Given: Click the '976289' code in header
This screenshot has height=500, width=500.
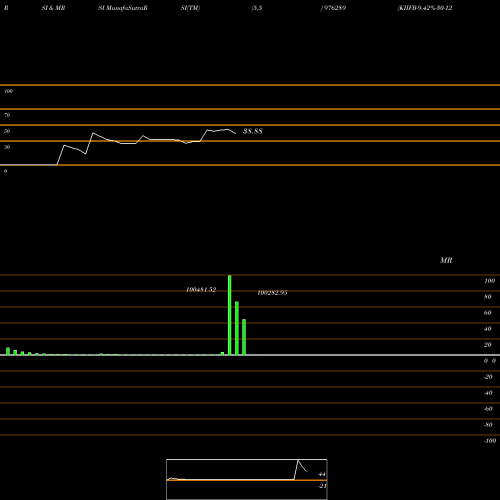Looking at the screenshot, I should 334,8.
